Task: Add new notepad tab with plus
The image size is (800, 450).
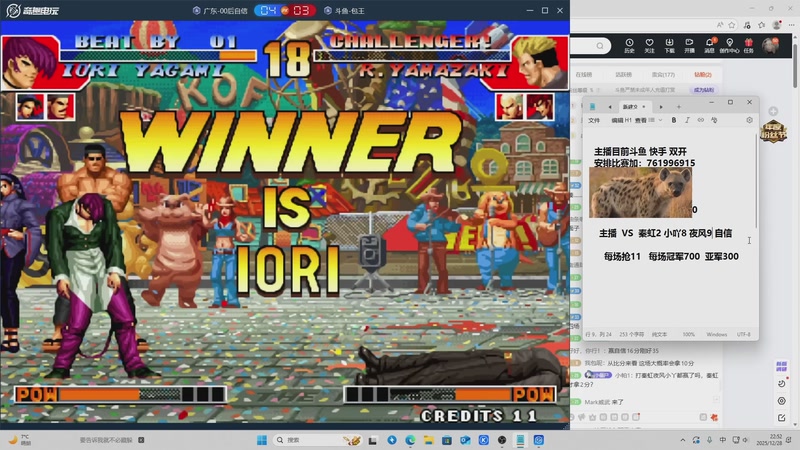Action: [x=679, y=107]
